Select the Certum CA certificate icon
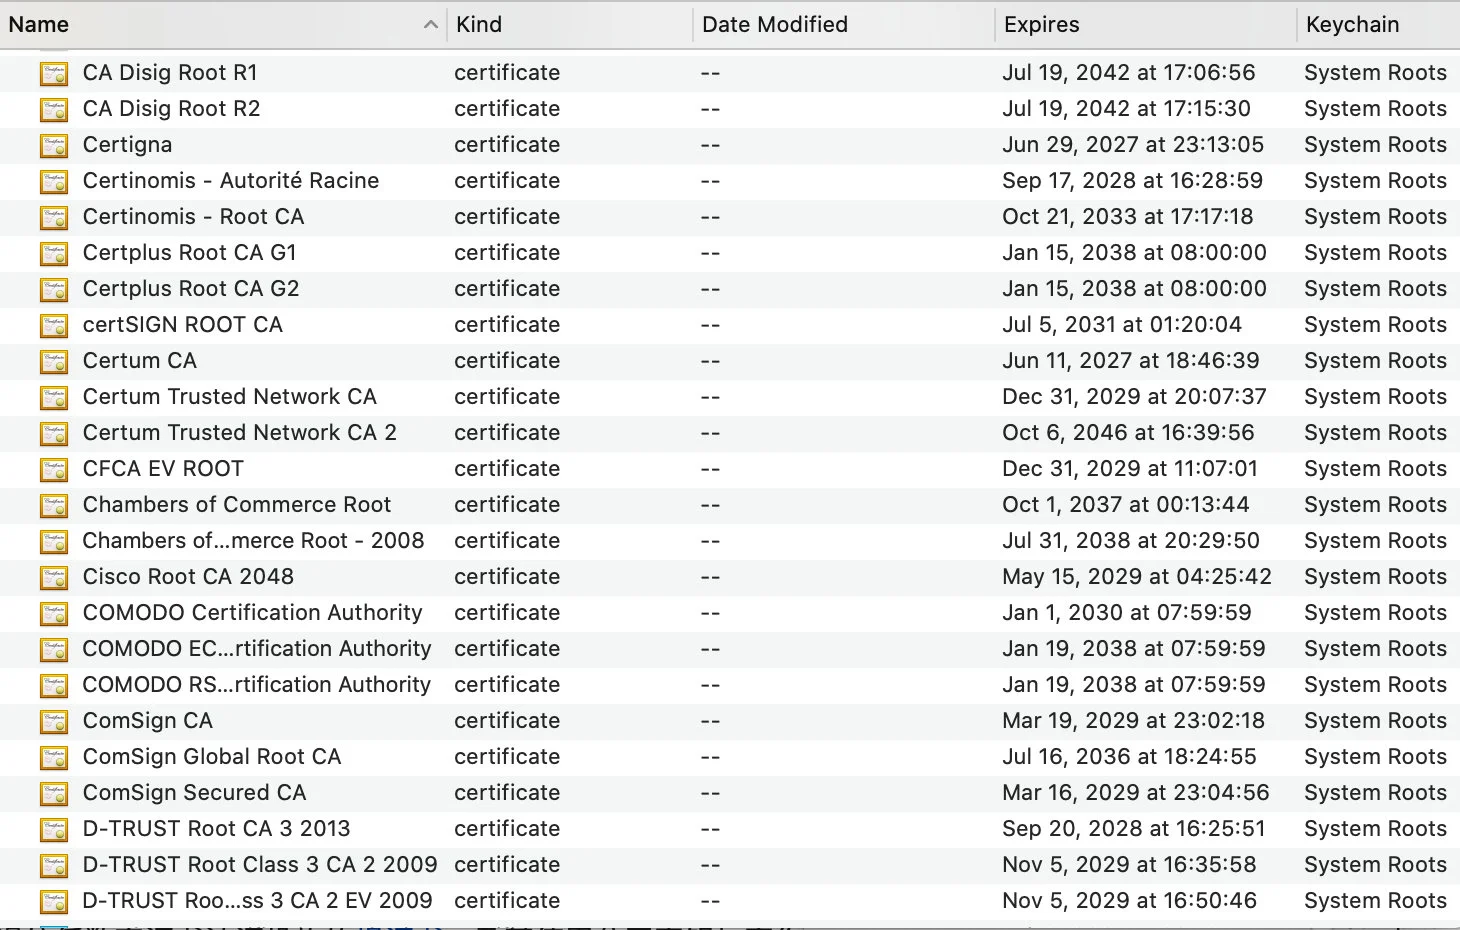Viewport: 1460px width, 930px height. point(54,361)
